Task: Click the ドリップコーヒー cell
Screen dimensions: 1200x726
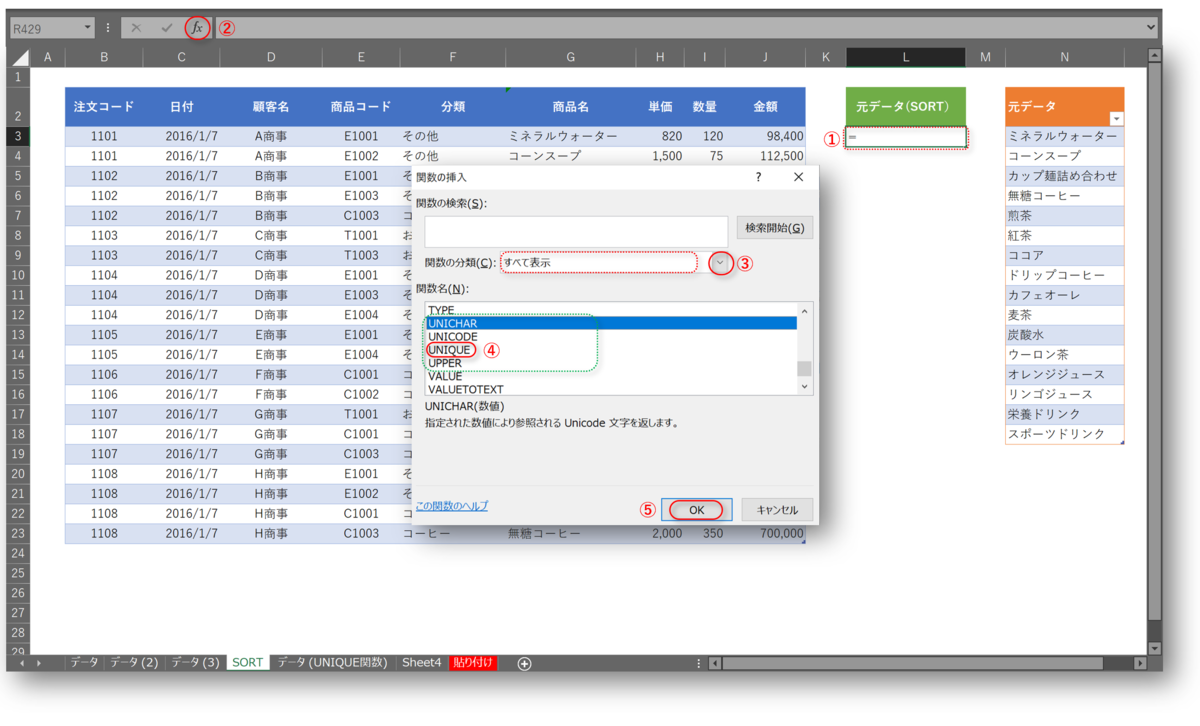Action: [1064, 275]
